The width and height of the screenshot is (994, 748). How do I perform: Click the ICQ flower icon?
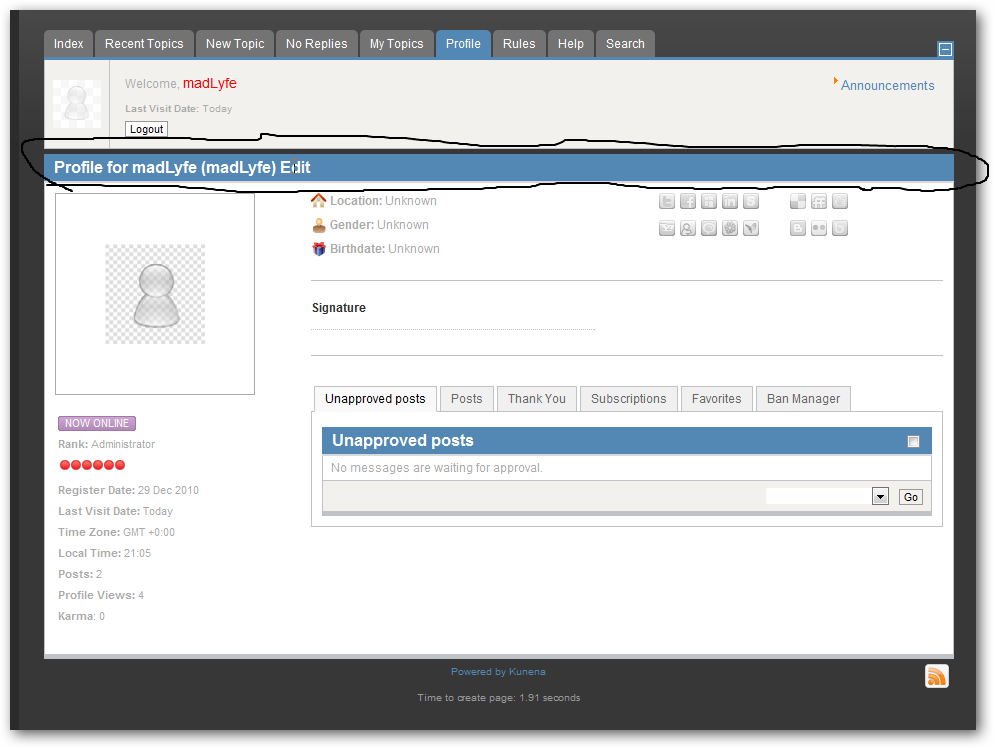click(x=730, y=228)
